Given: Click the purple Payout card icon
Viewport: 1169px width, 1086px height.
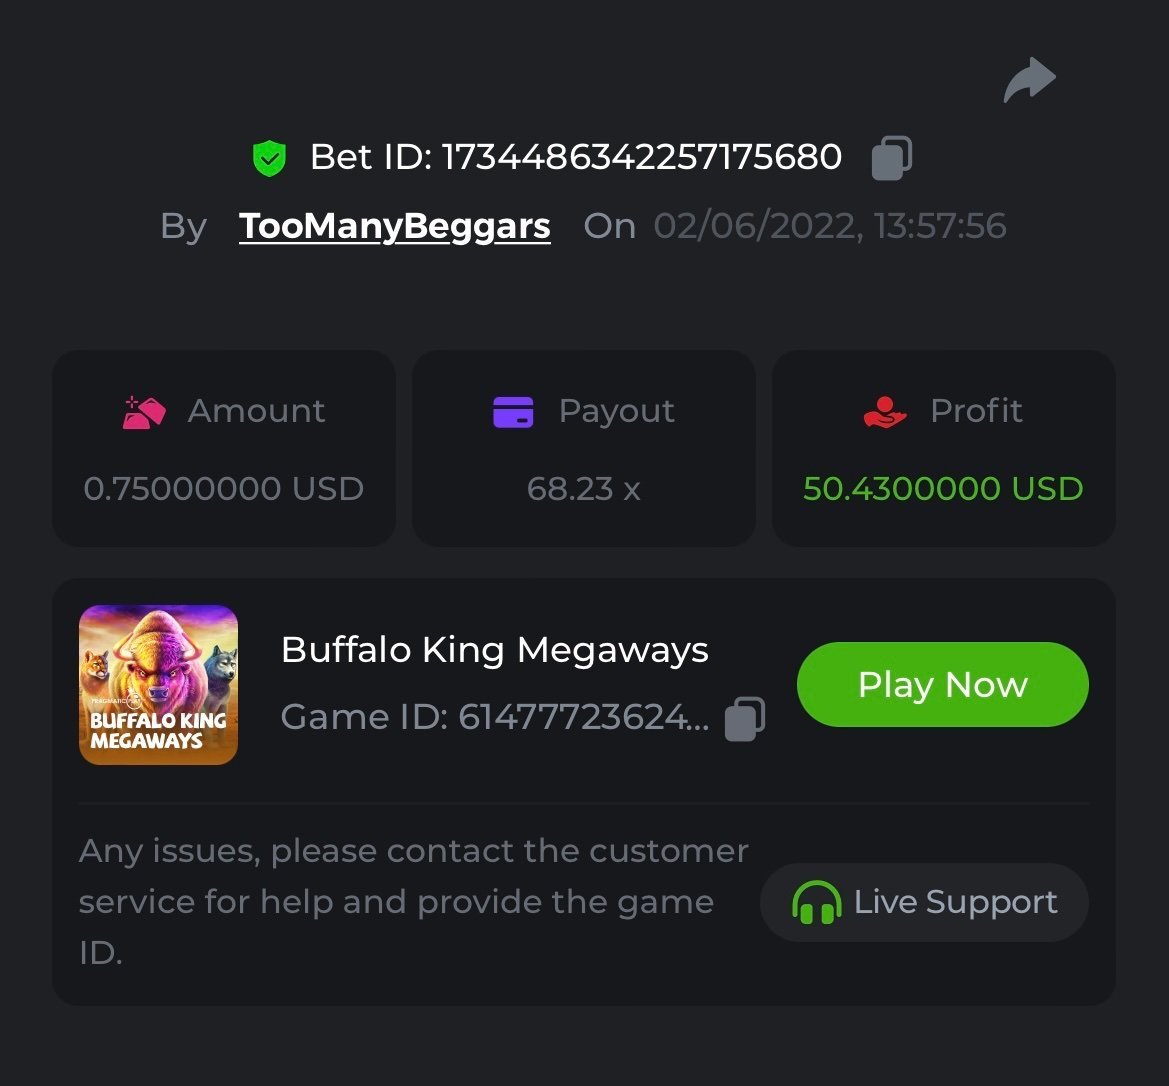Looking at the screenshot, I should point(514,412).
